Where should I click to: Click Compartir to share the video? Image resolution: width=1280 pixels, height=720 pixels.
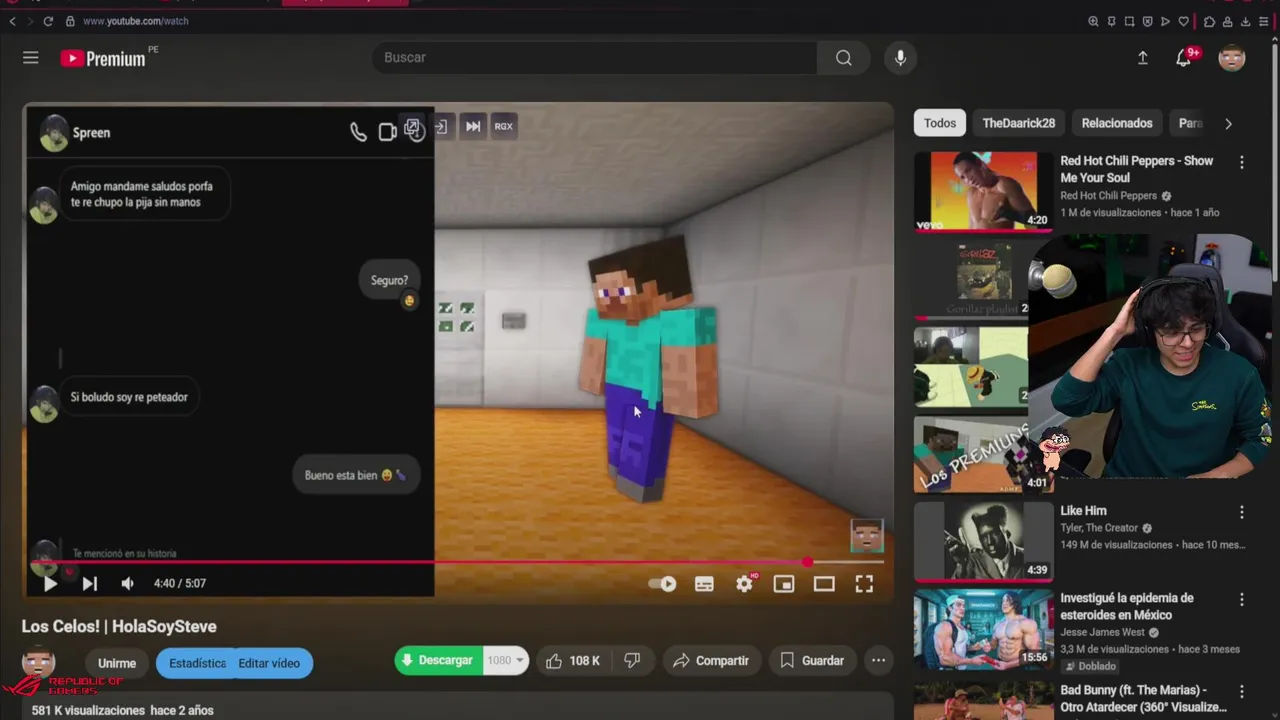point(711,661)
